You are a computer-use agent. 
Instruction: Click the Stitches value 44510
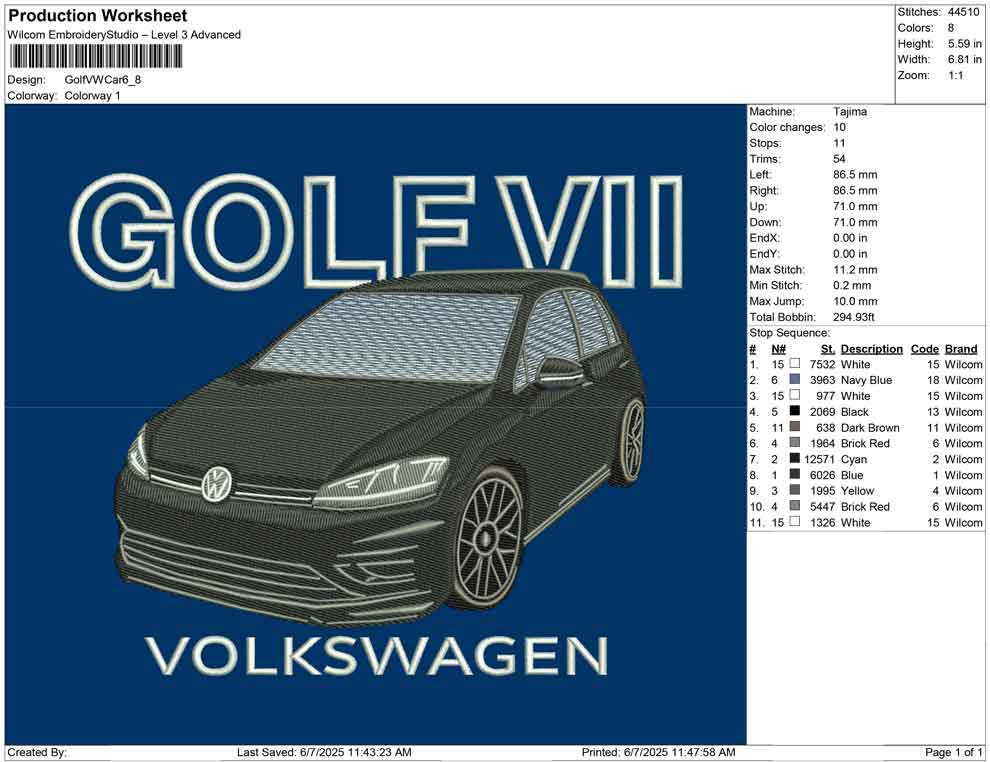[x=963, y=12]
